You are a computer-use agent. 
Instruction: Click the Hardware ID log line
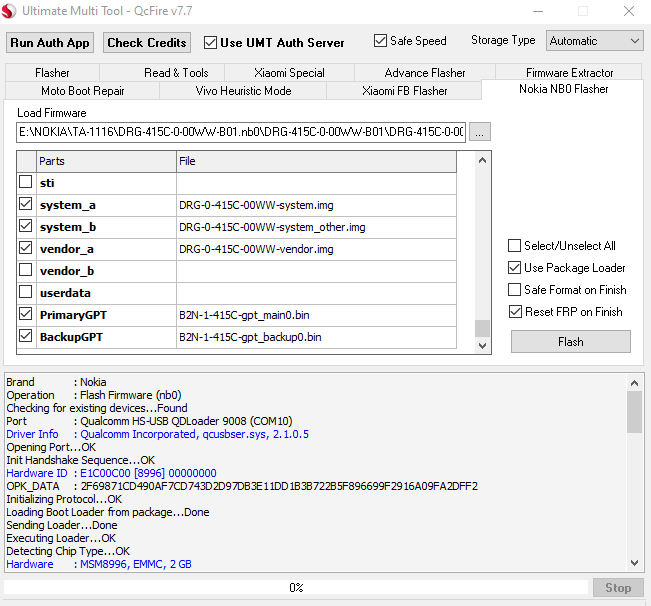point(111,473)
